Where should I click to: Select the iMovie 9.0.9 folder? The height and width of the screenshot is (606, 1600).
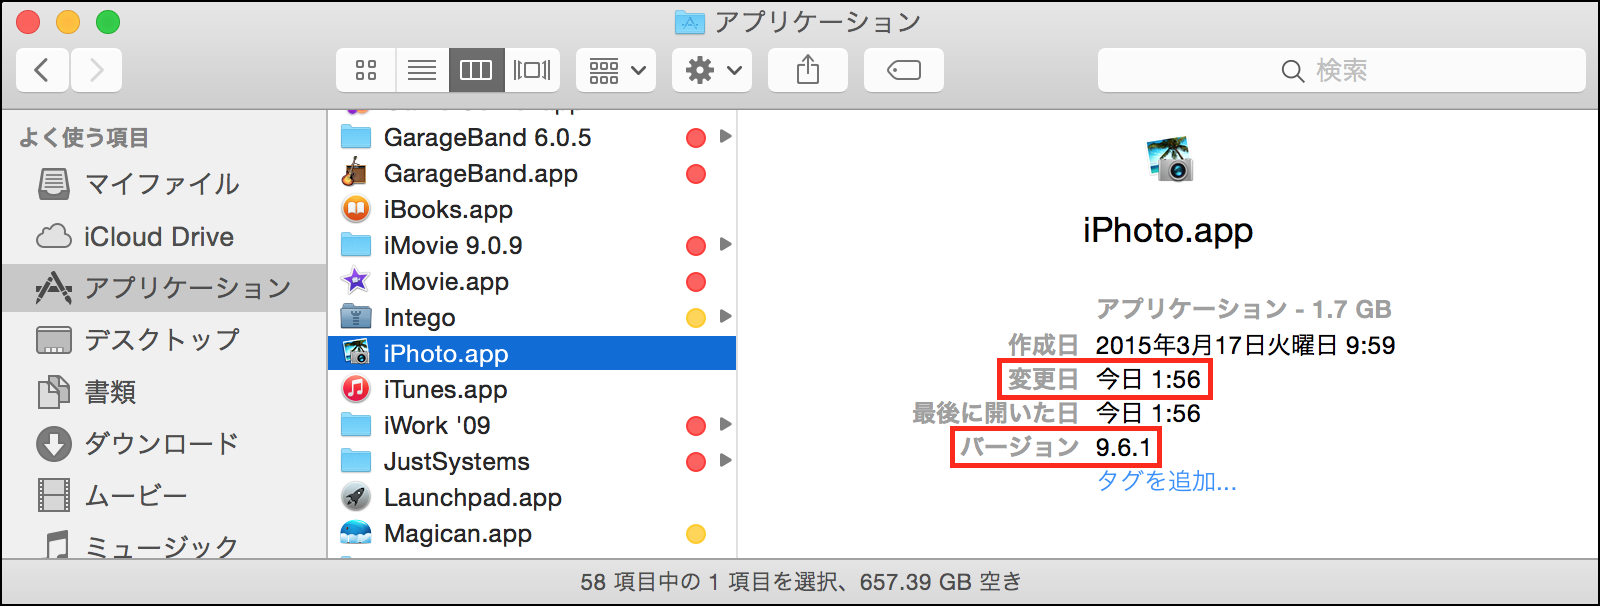532,245
